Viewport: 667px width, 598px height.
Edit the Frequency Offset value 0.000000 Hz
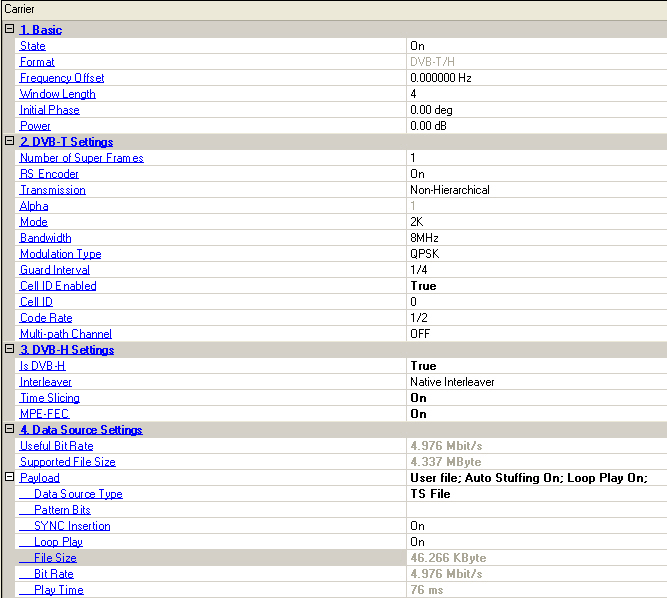[441, 78]
